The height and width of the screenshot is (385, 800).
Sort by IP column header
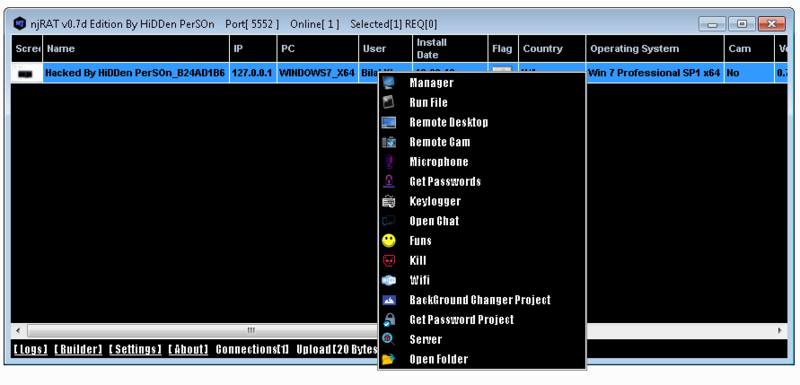(254, 49)
